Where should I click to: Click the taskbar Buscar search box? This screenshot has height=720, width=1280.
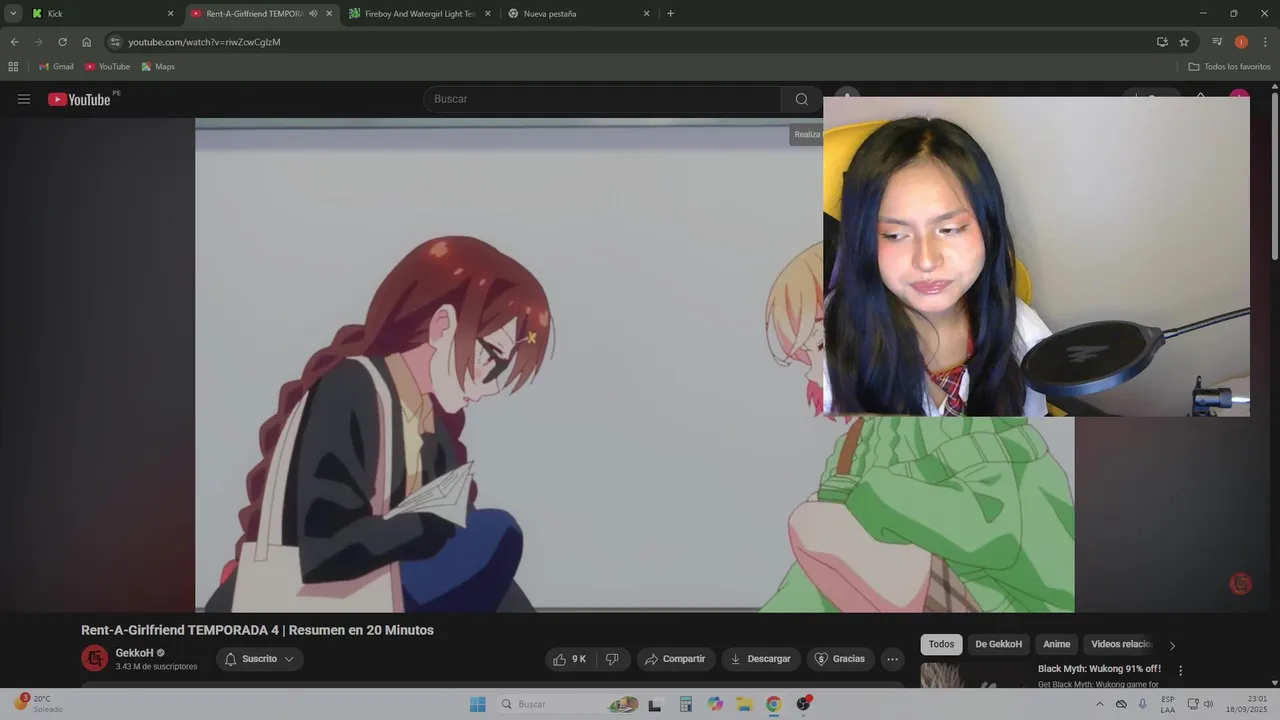coord(568,704)
